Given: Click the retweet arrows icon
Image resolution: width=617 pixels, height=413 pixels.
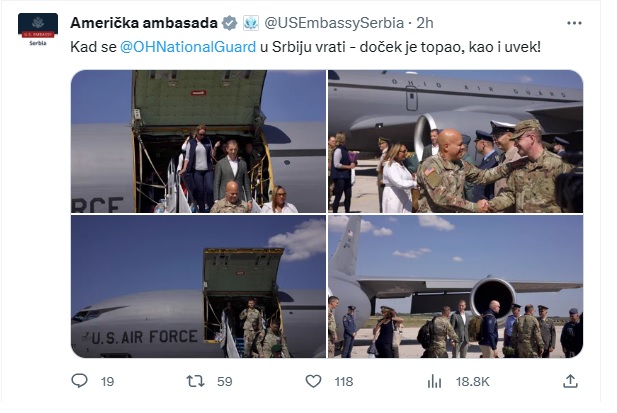Looking at the screenshot, I should click(x=195, y=381).
